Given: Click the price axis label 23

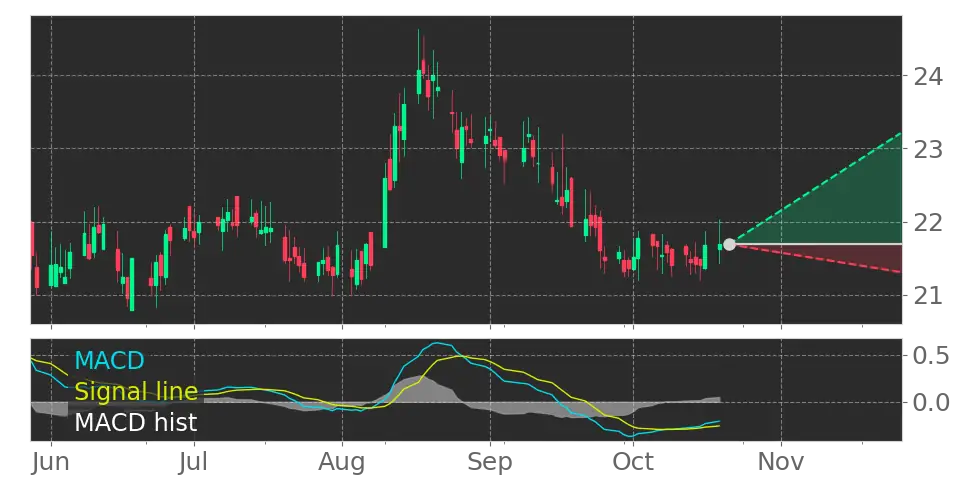Looking at the screenshot, I should click(928, 149).
